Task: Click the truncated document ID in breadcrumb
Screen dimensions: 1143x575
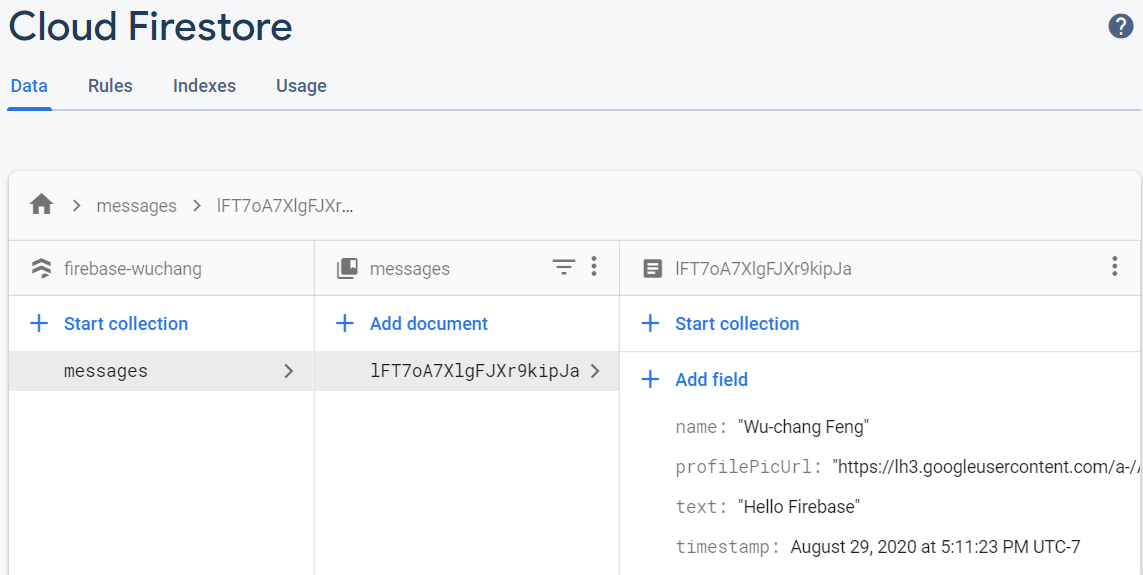Action: [285, 206]
